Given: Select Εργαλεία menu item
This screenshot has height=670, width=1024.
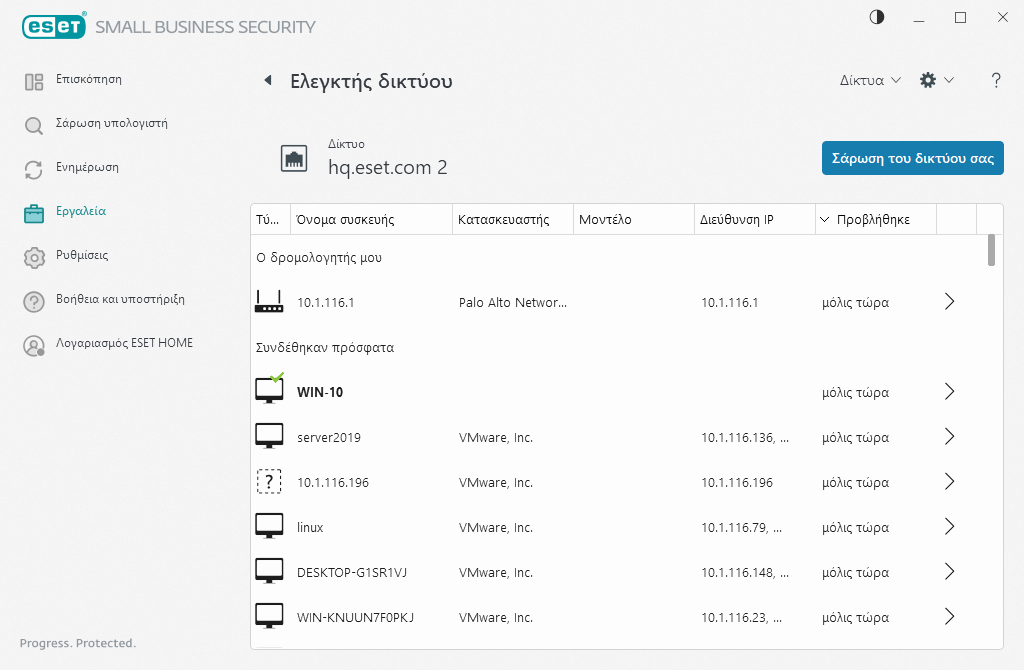Looking at the screenshot, I should [81, 211].
